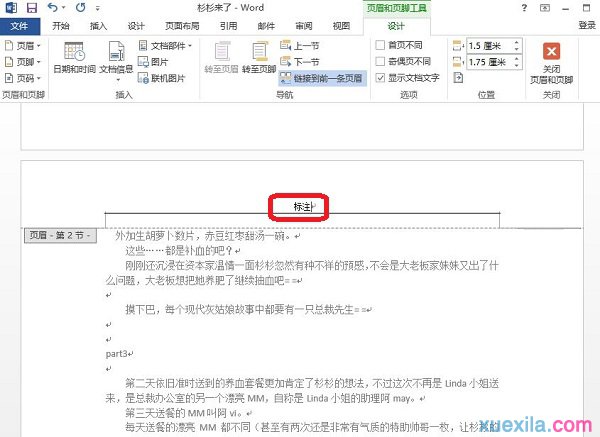Click the 转至页脚 go to footer button
The image size is (600, 437).
click(259, 57)
